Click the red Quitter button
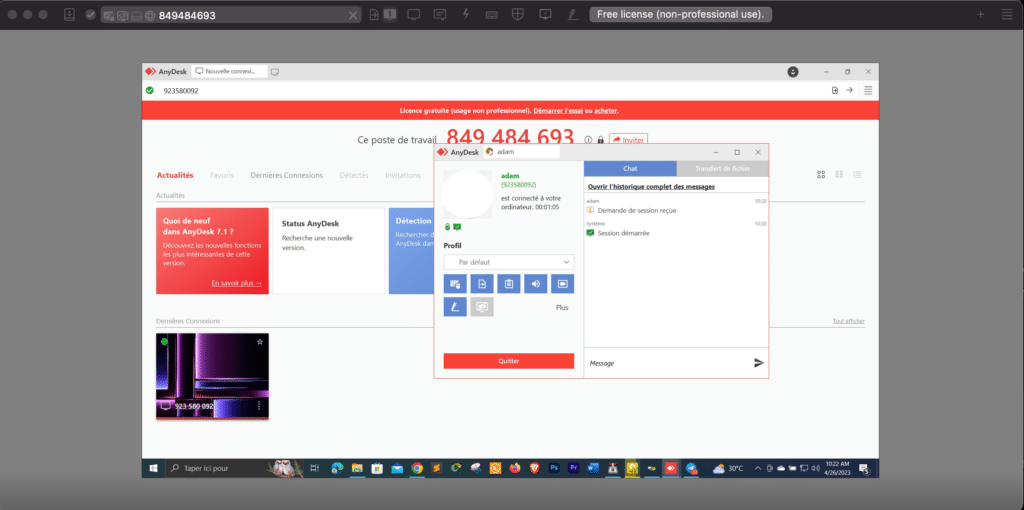 [x=509, y=360]
